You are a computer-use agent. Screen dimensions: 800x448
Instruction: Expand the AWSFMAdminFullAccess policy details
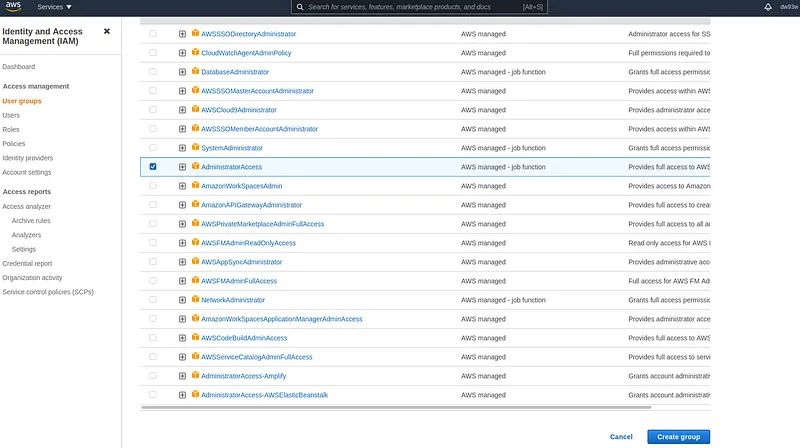coord(182,281)
